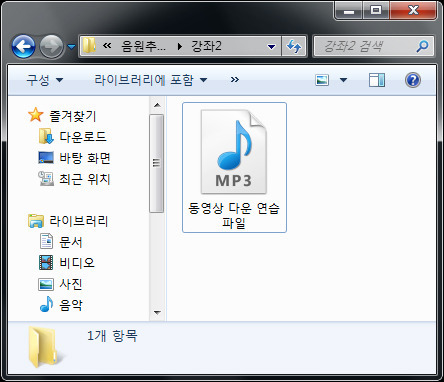Screen dimensions: 444x382
Task: Click the 라이브러리 folder icon
Action: (36, 221)
